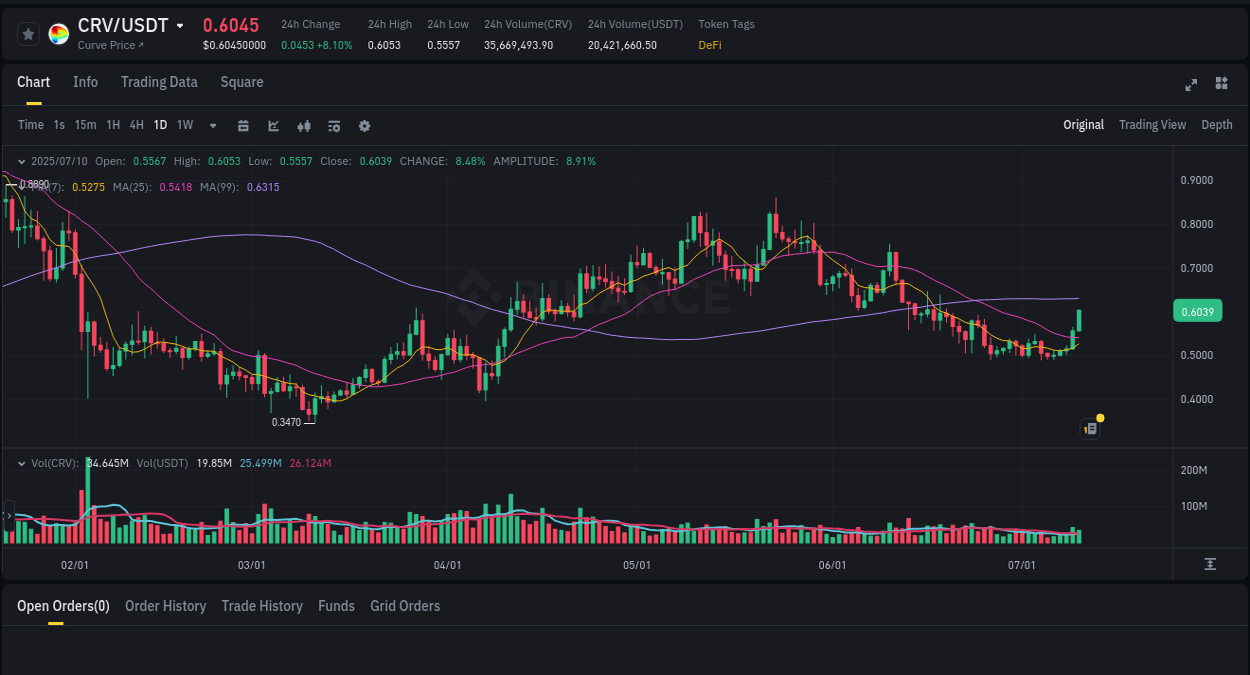Open the date range selector icon
The width and height of the screenshot is (1250, 675).
click(x=243, y=125)
